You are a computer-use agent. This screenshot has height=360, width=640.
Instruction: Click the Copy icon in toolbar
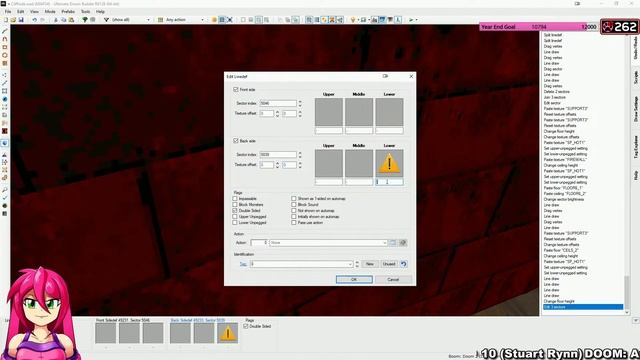click(64, 20)
